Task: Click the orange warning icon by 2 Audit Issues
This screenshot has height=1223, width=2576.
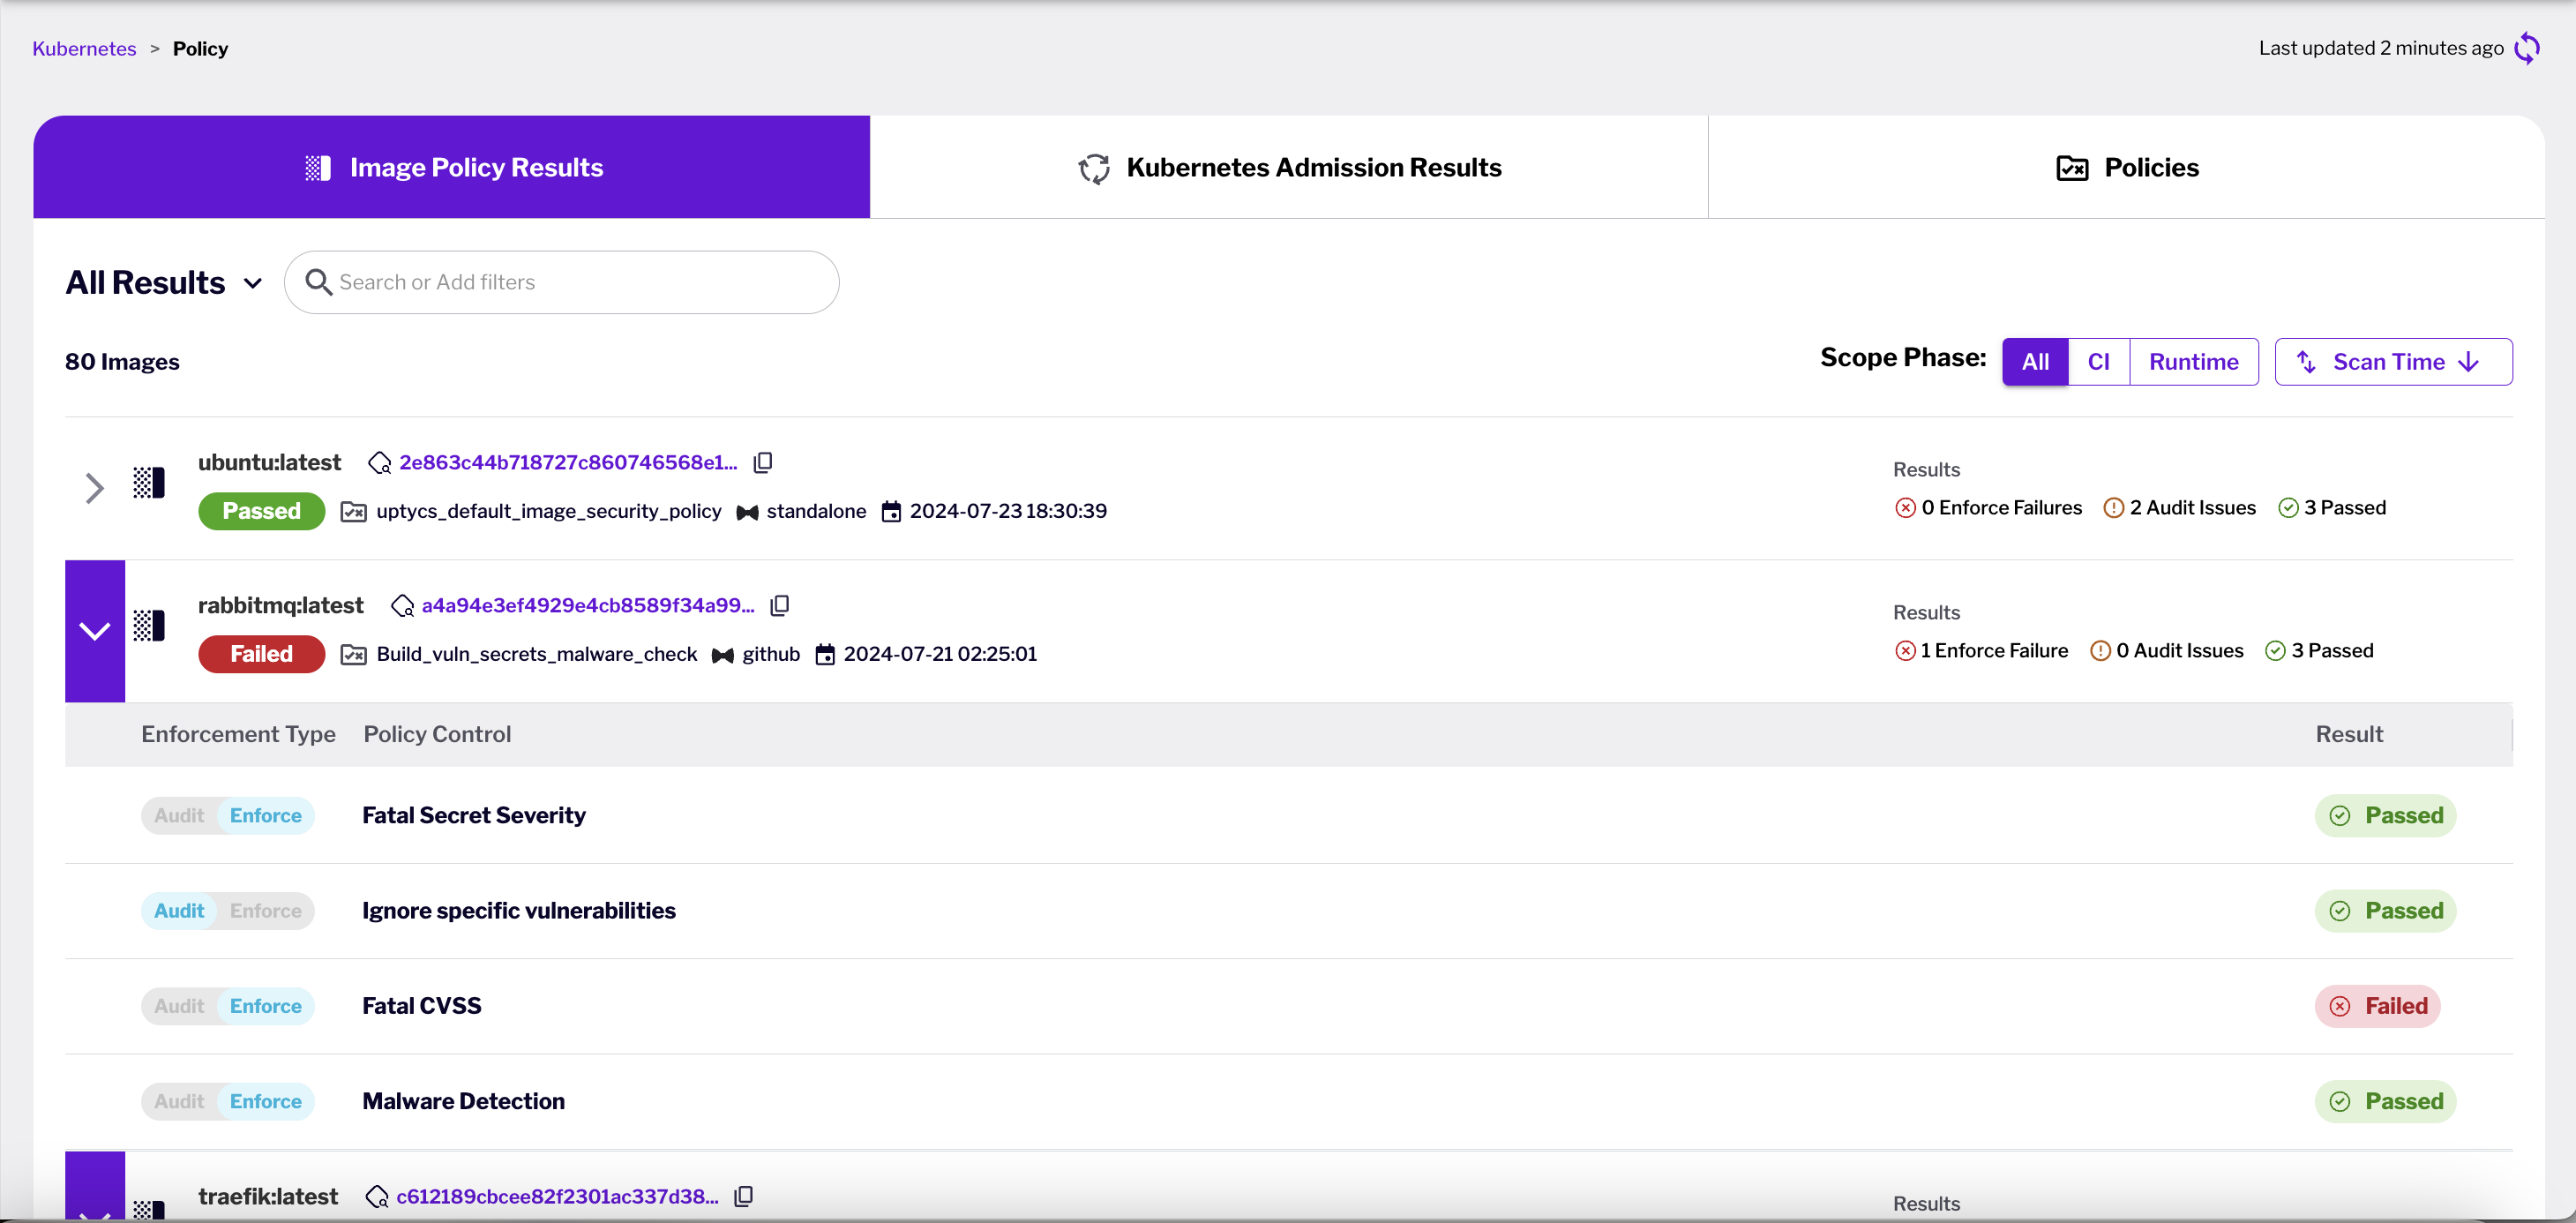Action: pyautogui.click(x=2113, y=508)
